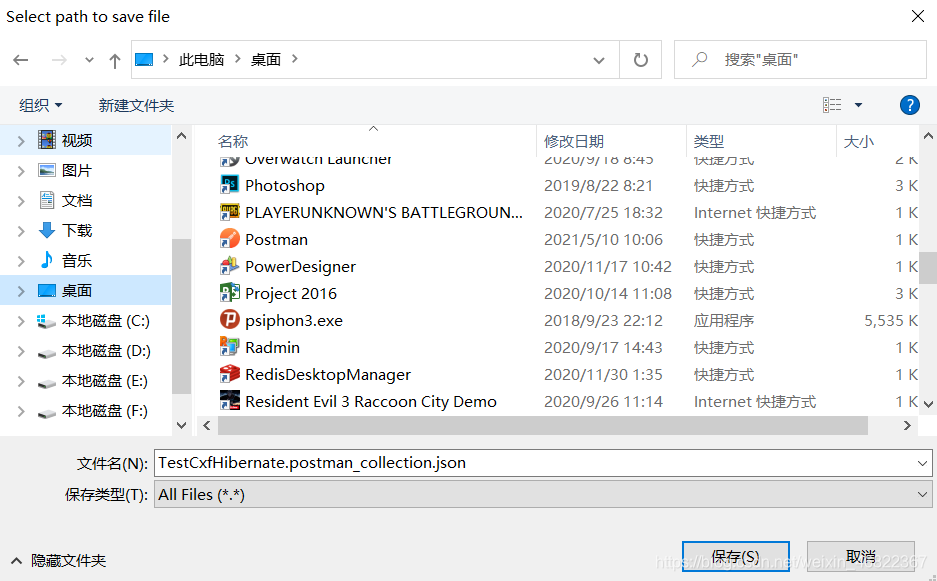Expand the 桌面 tree node
The height and width of the screenshot is (581, 937).
21,291
